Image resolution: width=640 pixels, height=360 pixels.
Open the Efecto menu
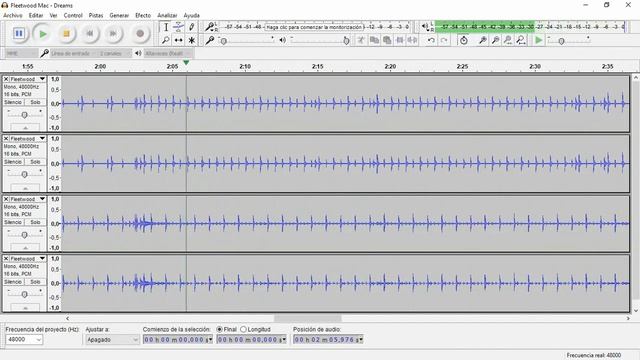pyautogui.click(x=143, y=15)
